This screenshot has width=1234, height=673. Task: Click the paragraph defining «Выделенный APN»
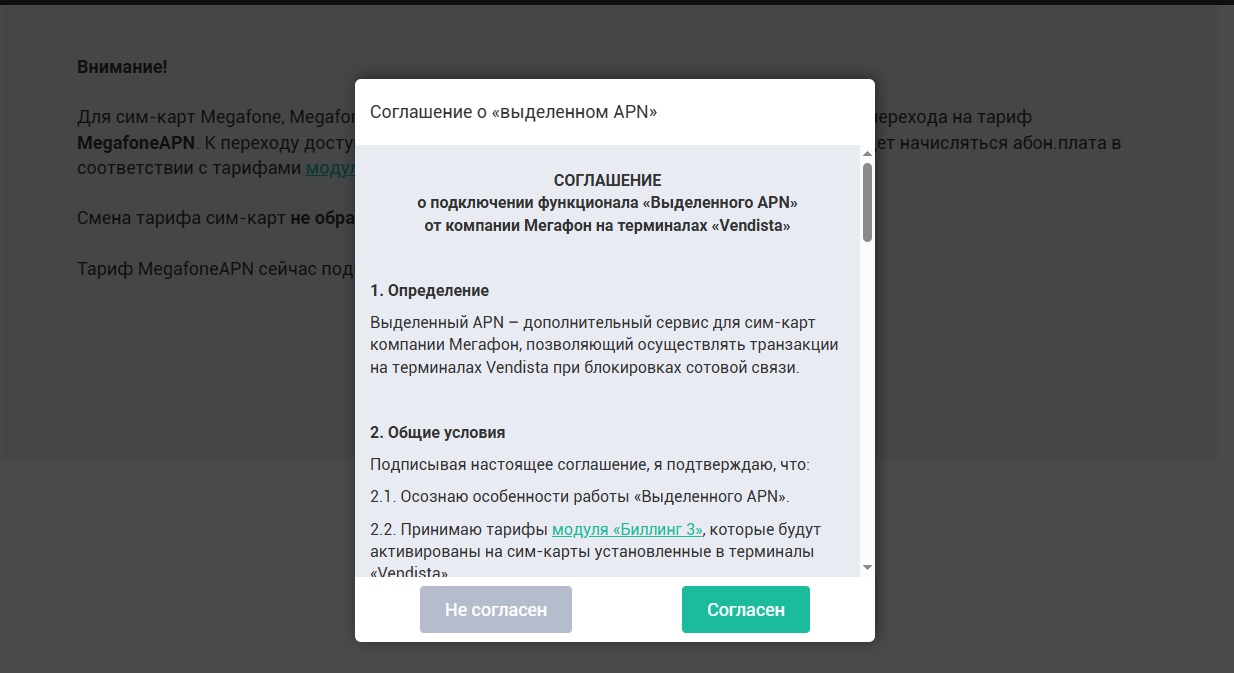(603, 345)
